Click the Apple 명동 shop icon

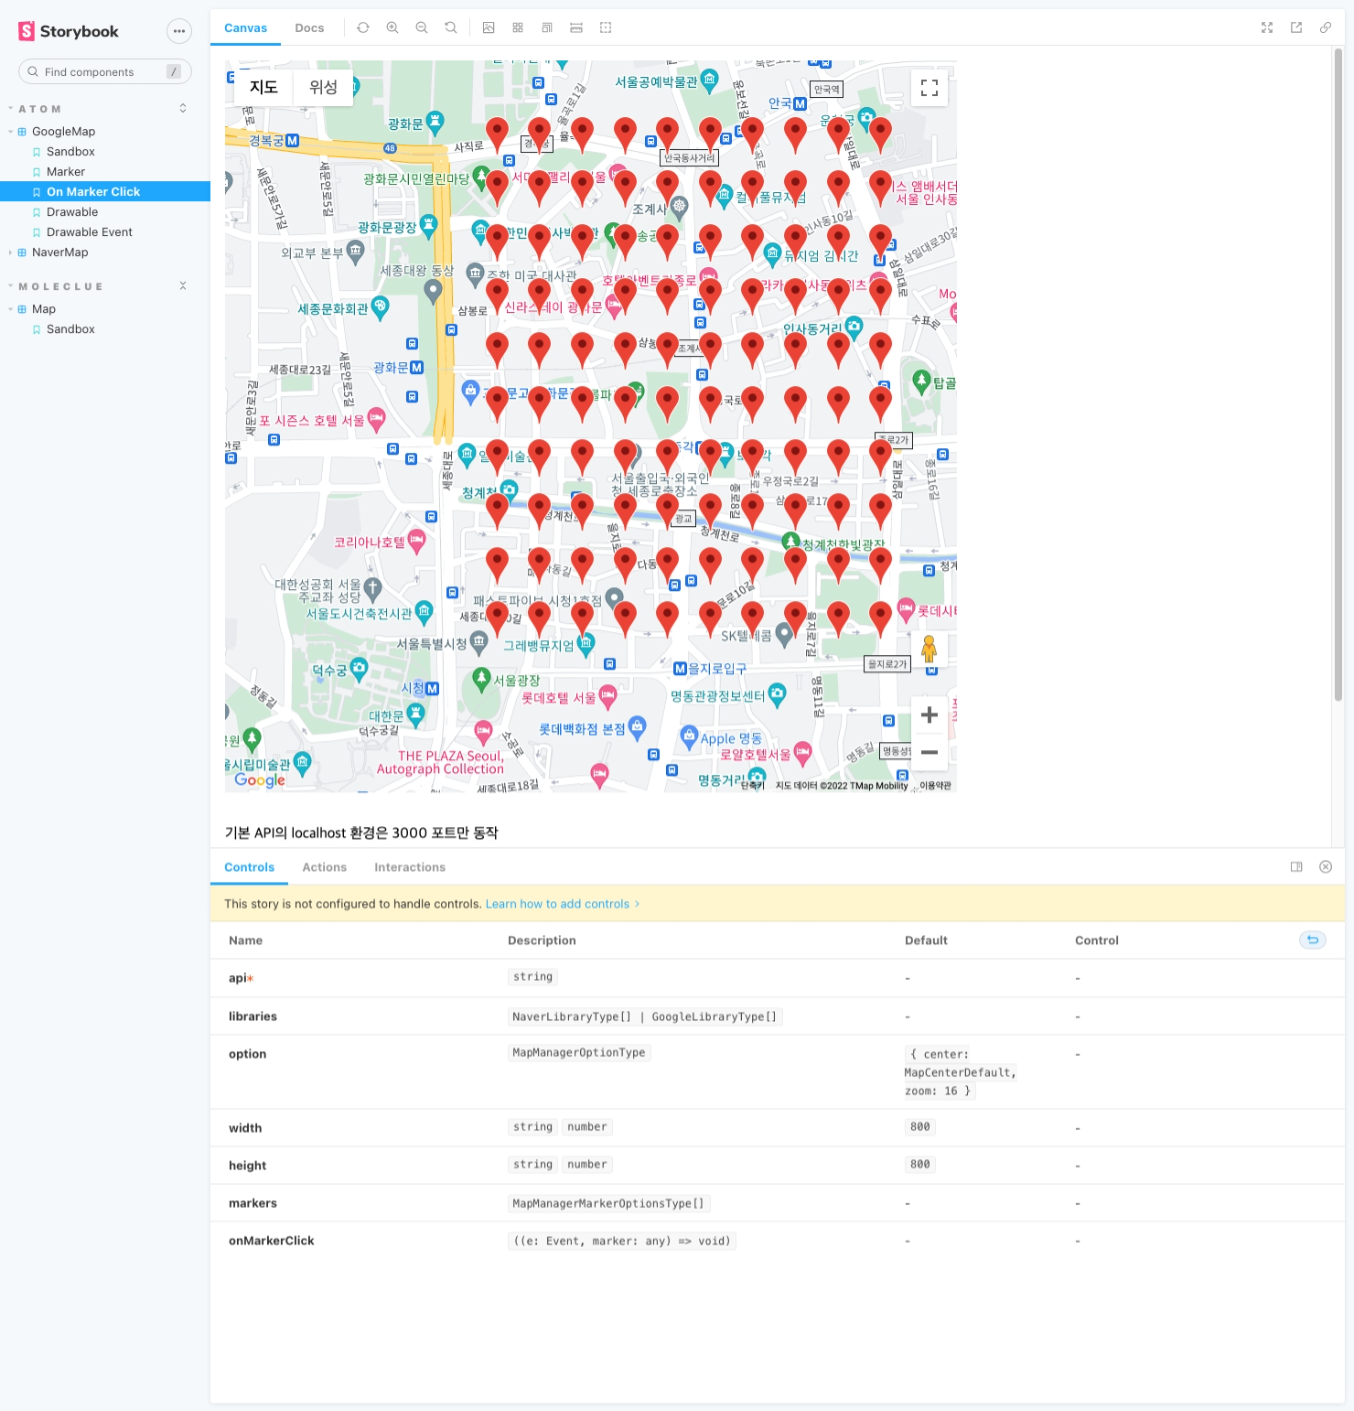coord(689,737)
